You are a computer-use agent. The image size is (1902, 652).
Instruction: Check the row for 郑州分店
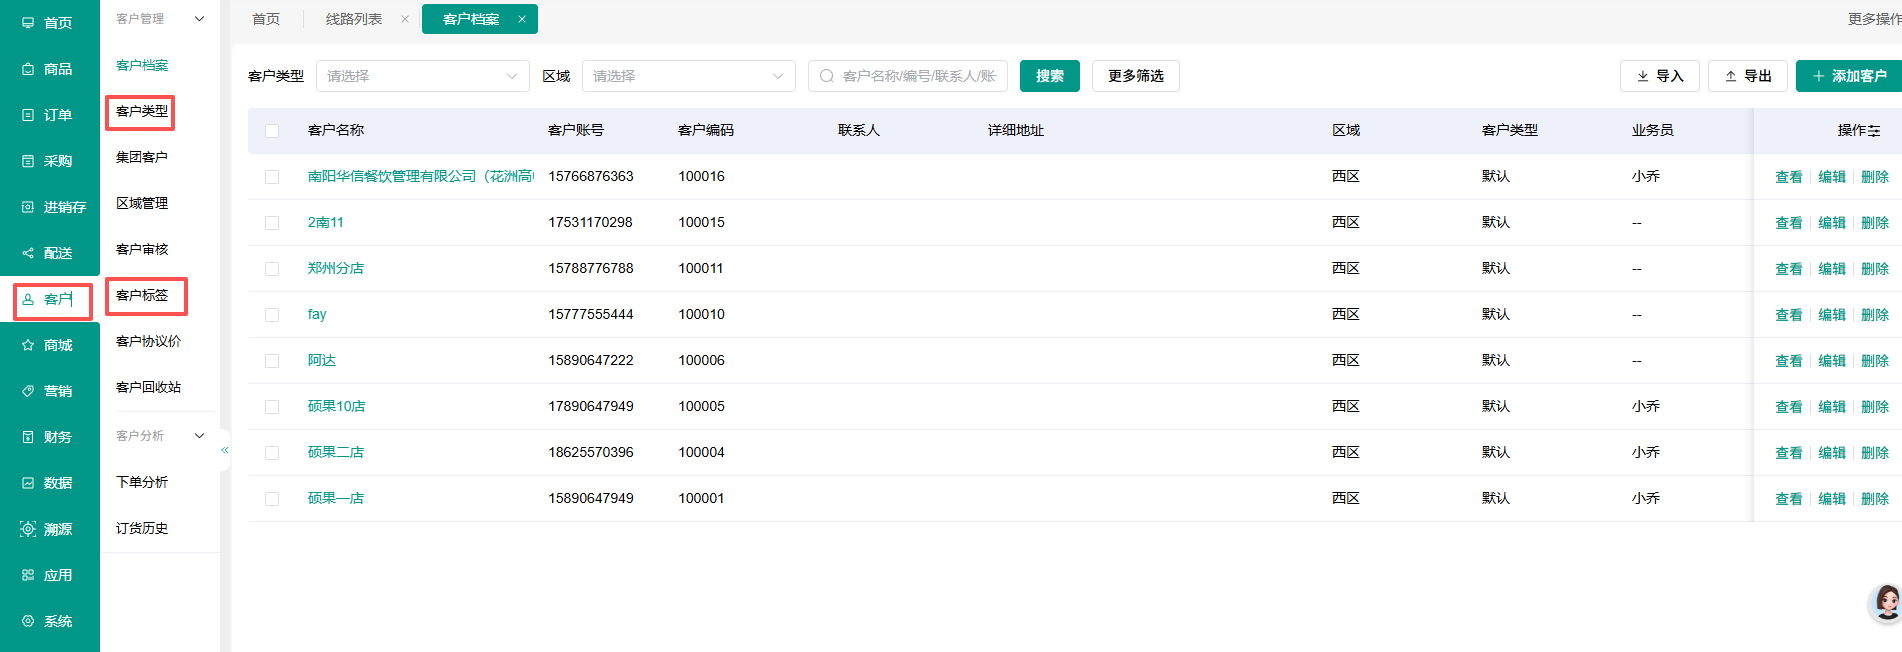pos(272,269)
